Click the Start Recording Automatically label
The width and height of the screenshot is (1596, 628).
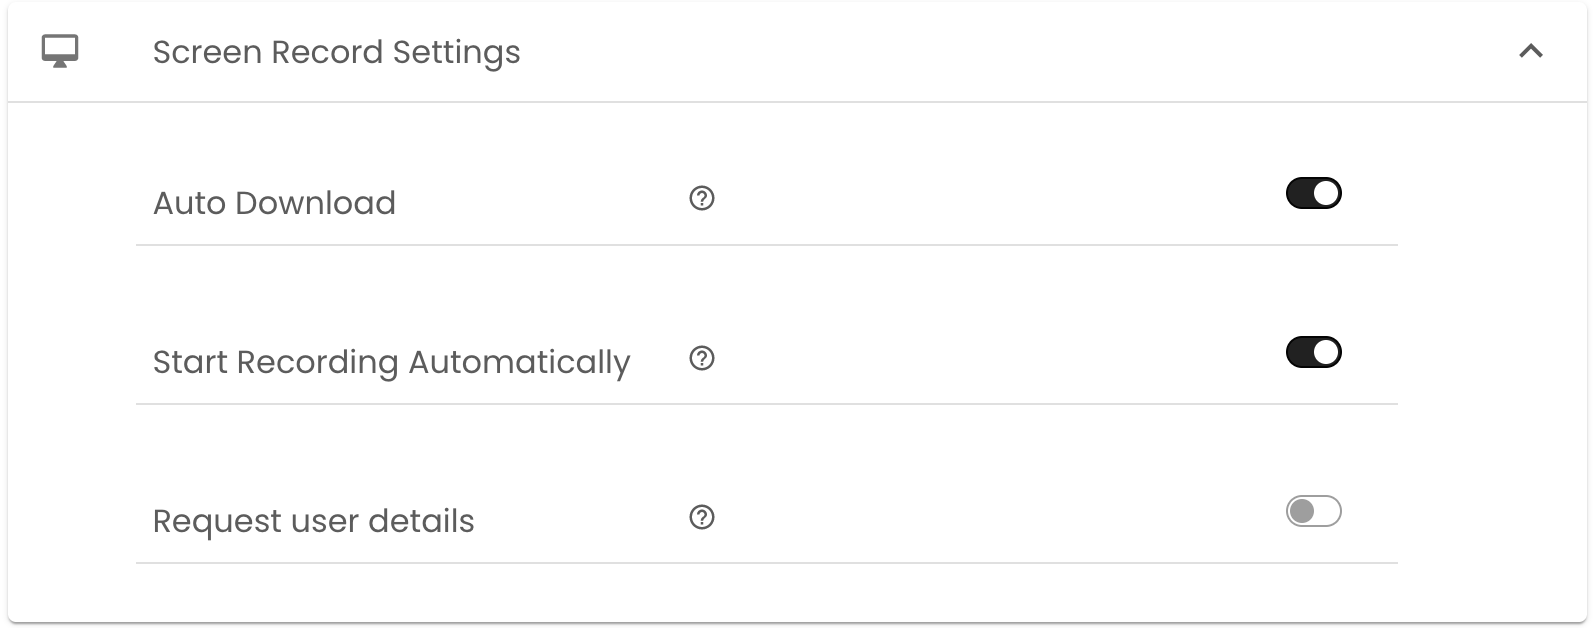[391, 362]
